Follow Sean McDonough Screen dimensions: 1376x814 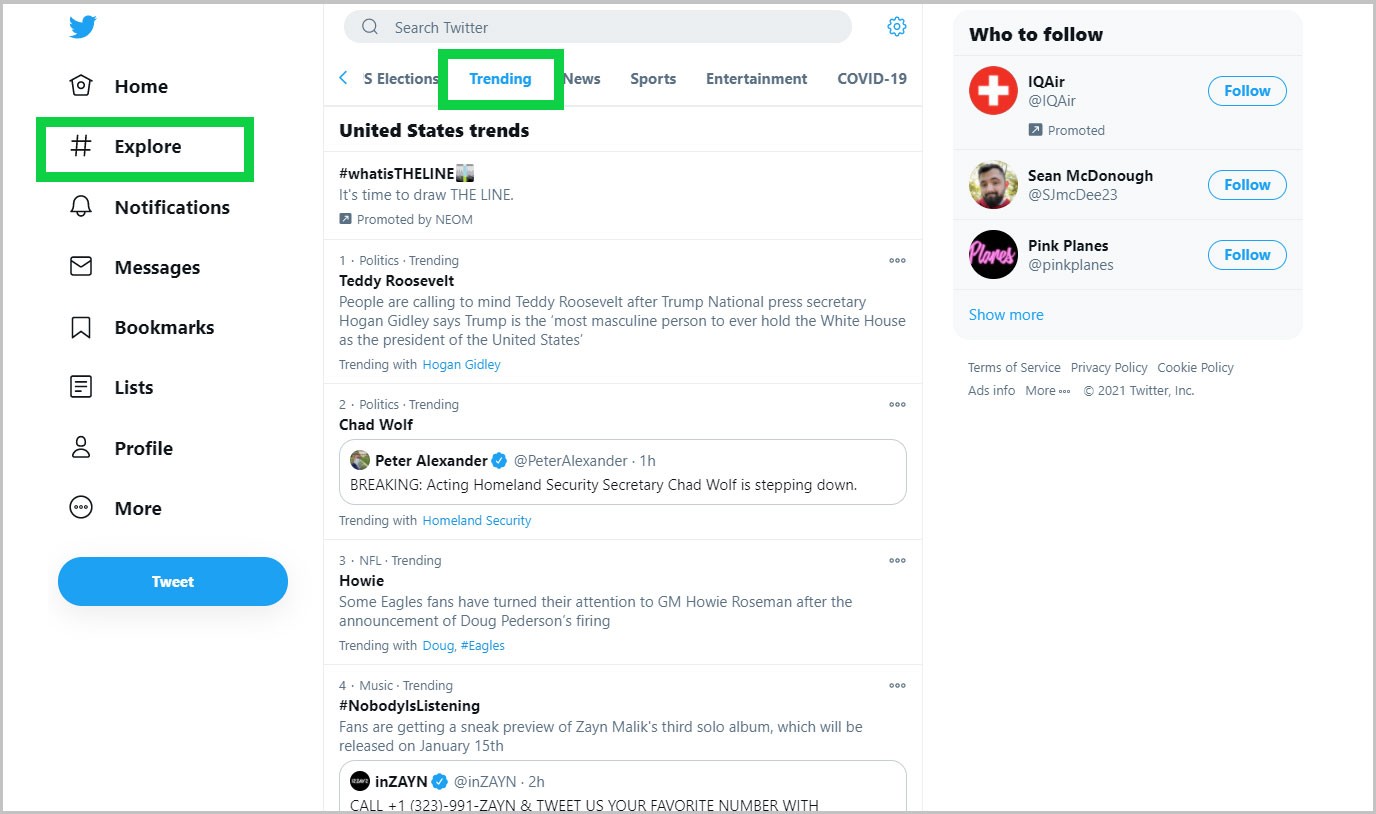(x=1247, y=185)
